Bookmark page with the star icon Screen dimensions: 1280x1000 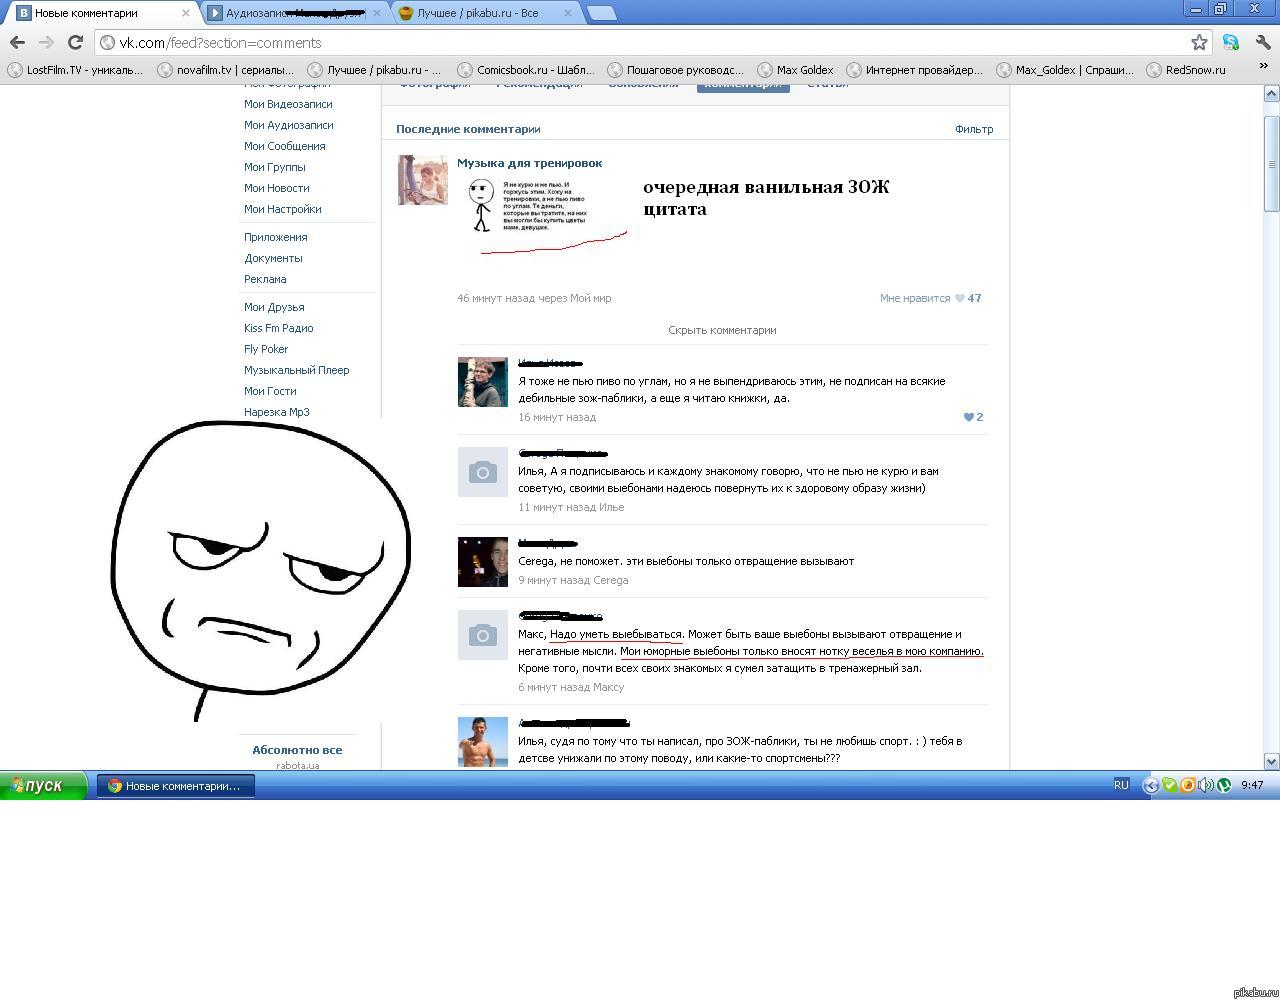[x=1199, y=42]
